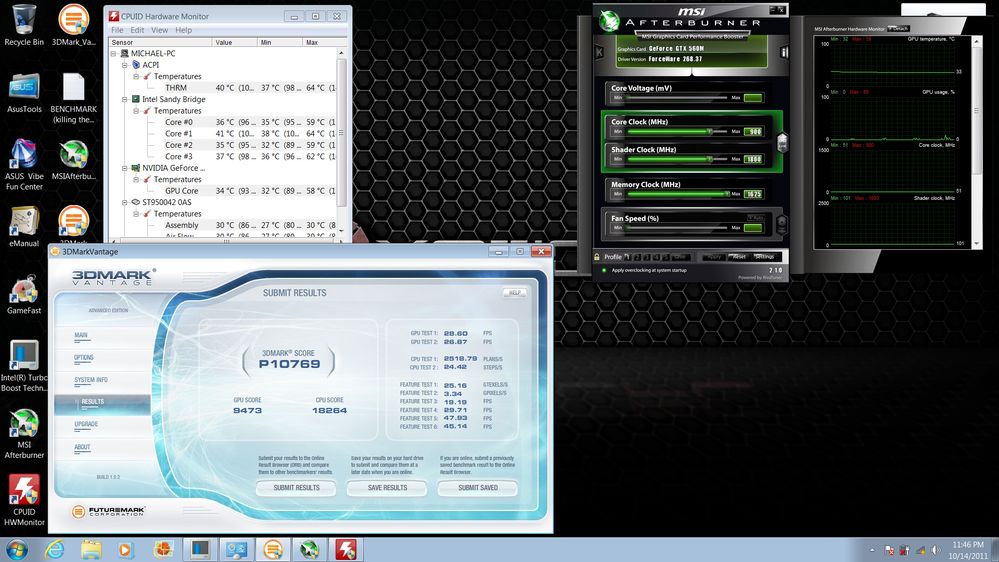Switch to the Options tab in 3DMark
Viewport: 999px width, 562px height.
point(83,358)
